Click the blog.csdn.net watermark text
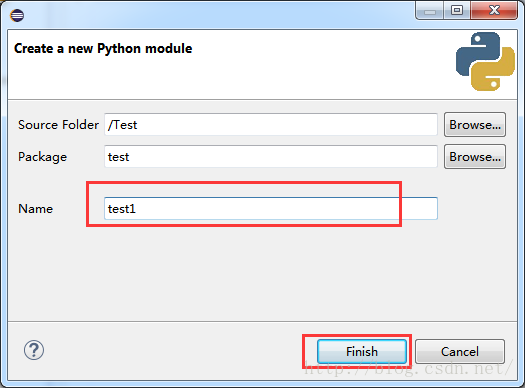Viewport: 525px width, 388px height. coord(408,369)
